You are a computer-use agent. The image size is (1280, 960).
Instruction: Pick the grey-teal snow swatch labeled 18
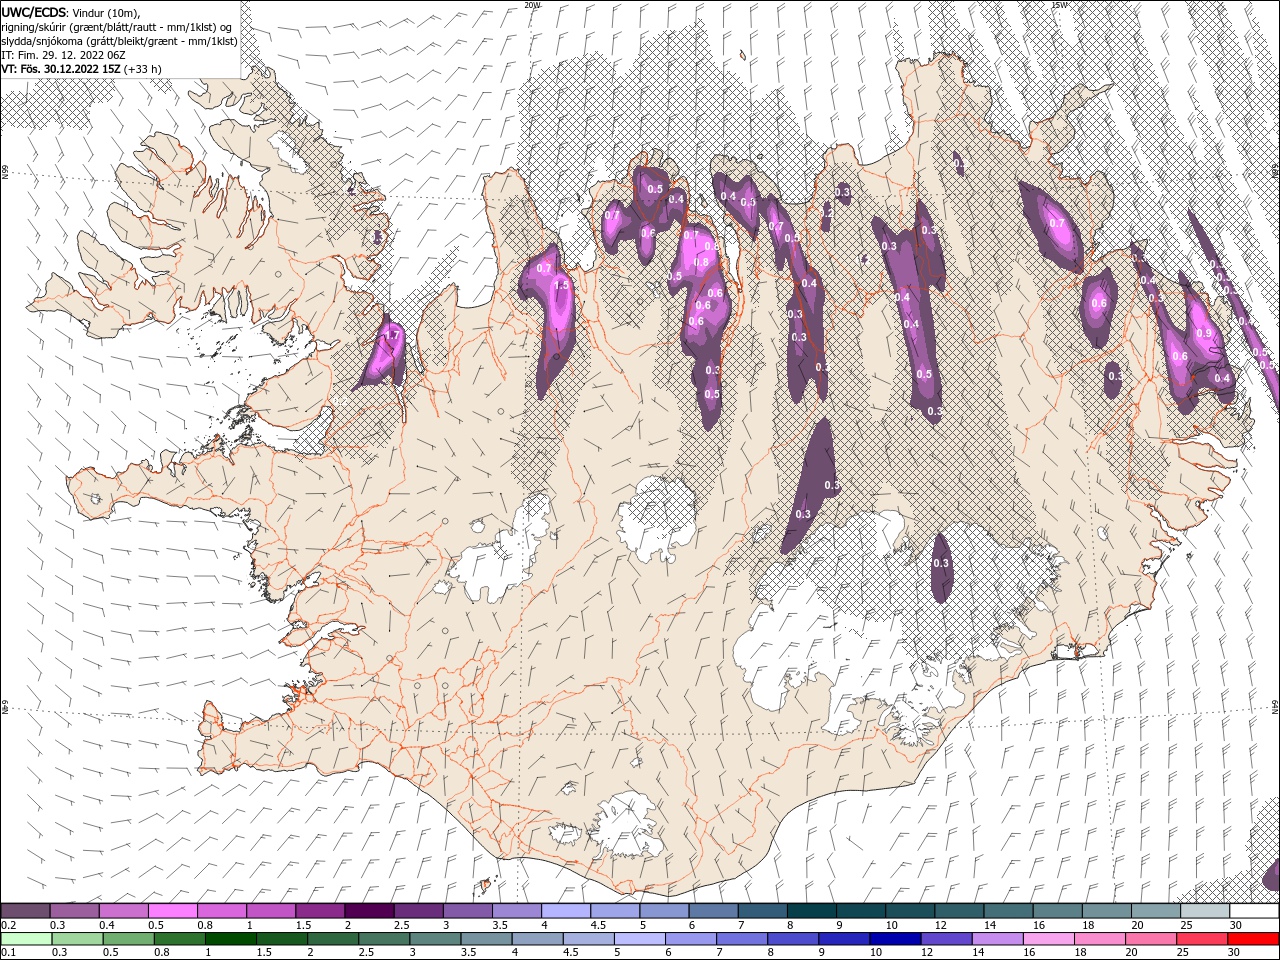coord(1105,911)
